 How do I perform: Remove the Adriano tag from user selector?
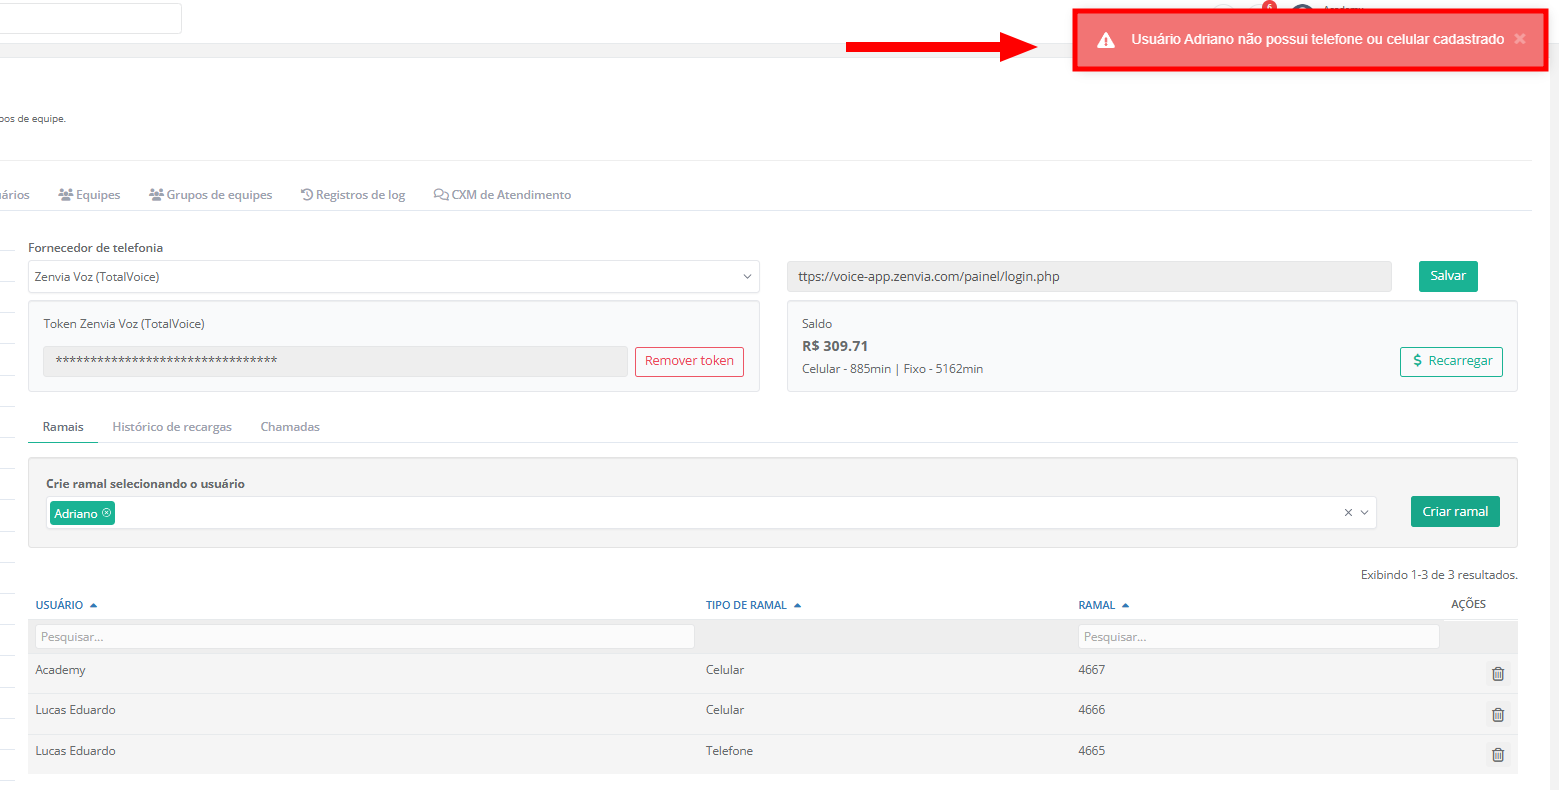click(x=107, y=513)
